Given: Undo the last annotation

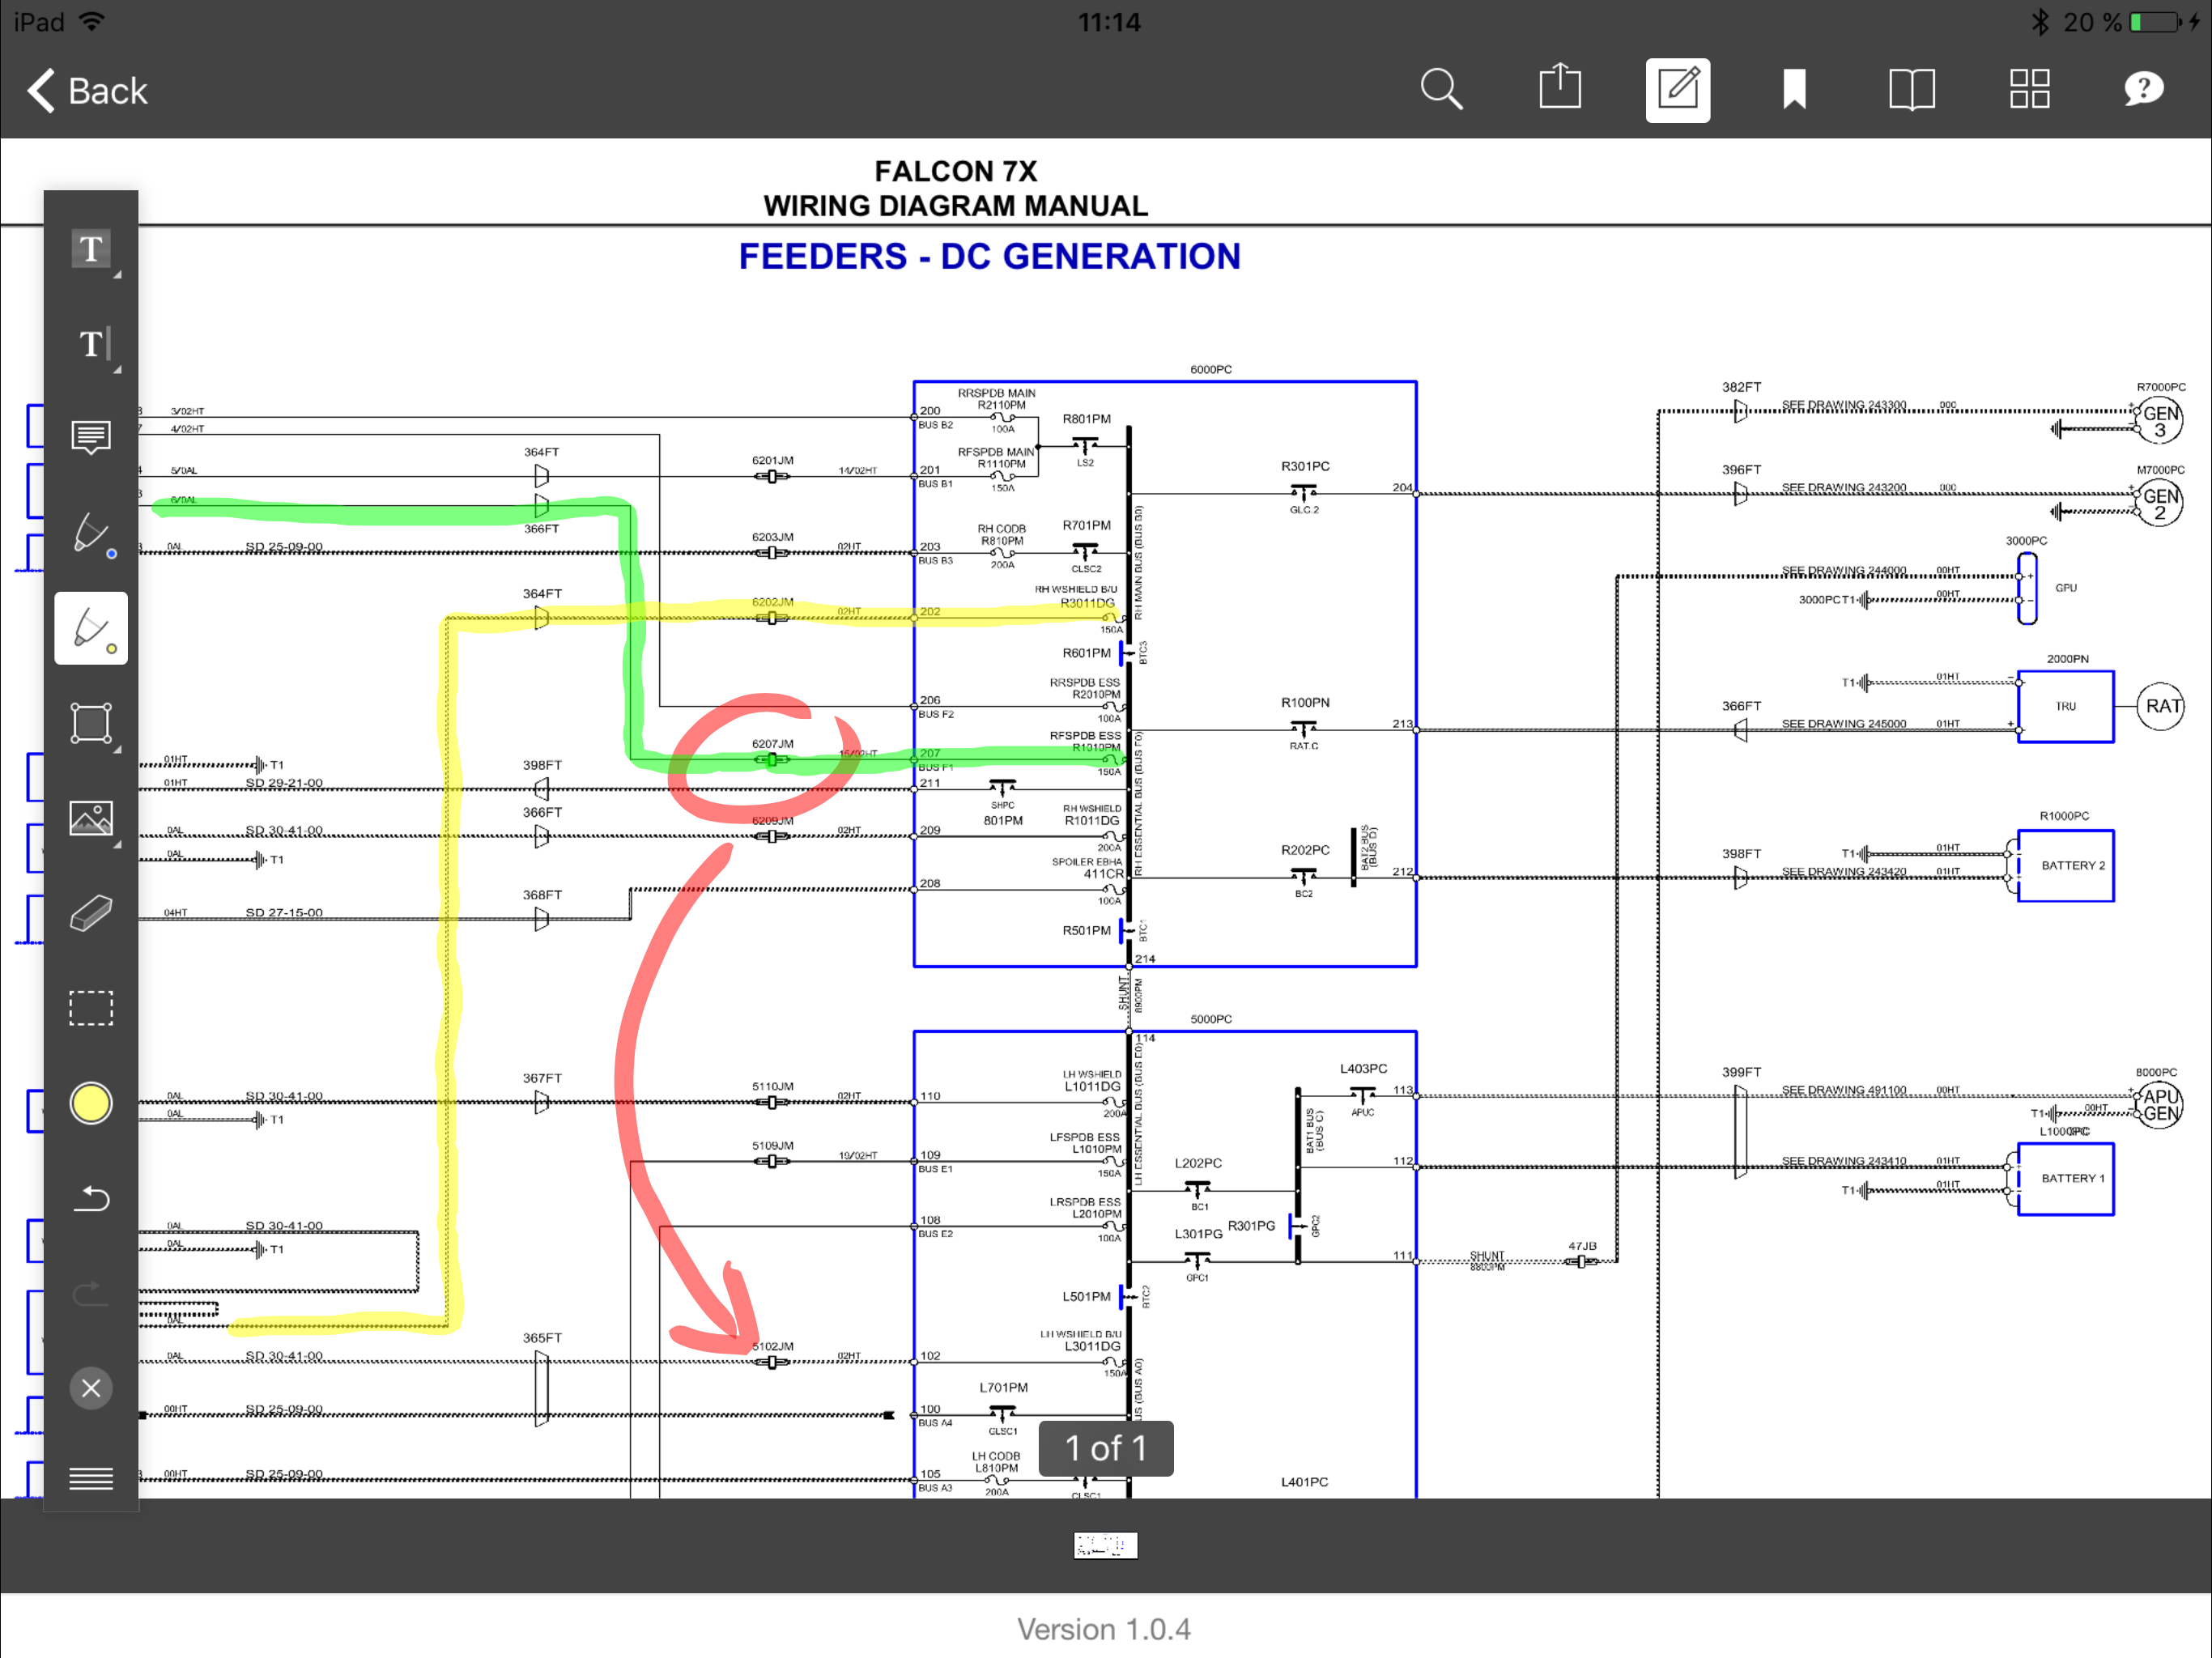Looking at the screenshot, I should coord(91,1198).
